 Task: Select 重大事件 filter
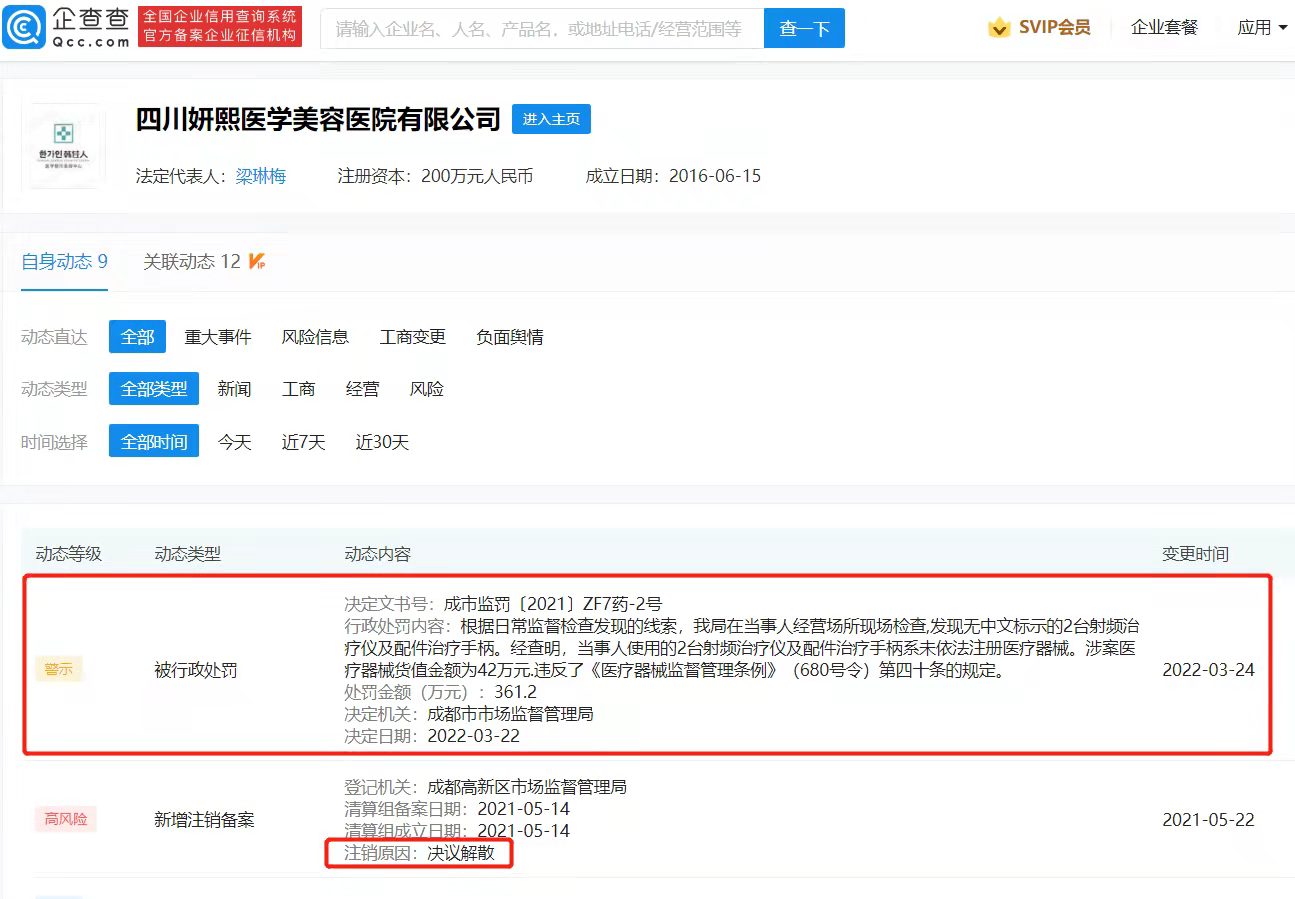[218, 337]
